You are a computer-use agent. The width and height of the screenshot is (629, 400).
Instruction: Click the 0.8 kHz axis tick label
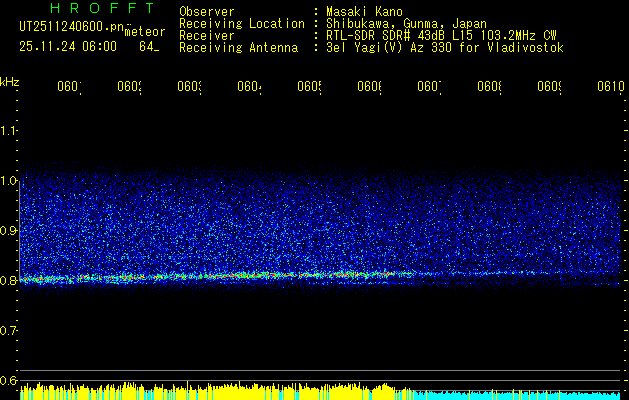pyautogui.click(x=8, y=280)
